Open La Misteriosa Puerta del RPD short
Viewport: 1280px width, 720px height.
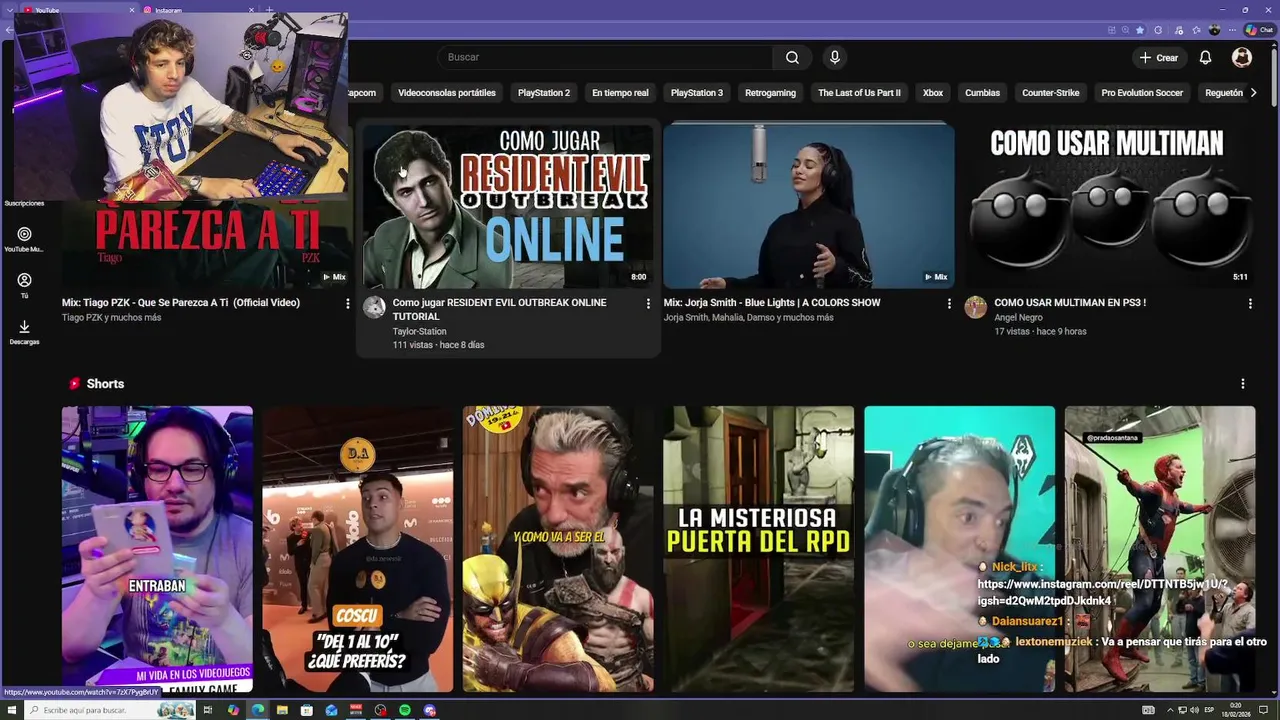pyautogui.click(x=759, y=549)
